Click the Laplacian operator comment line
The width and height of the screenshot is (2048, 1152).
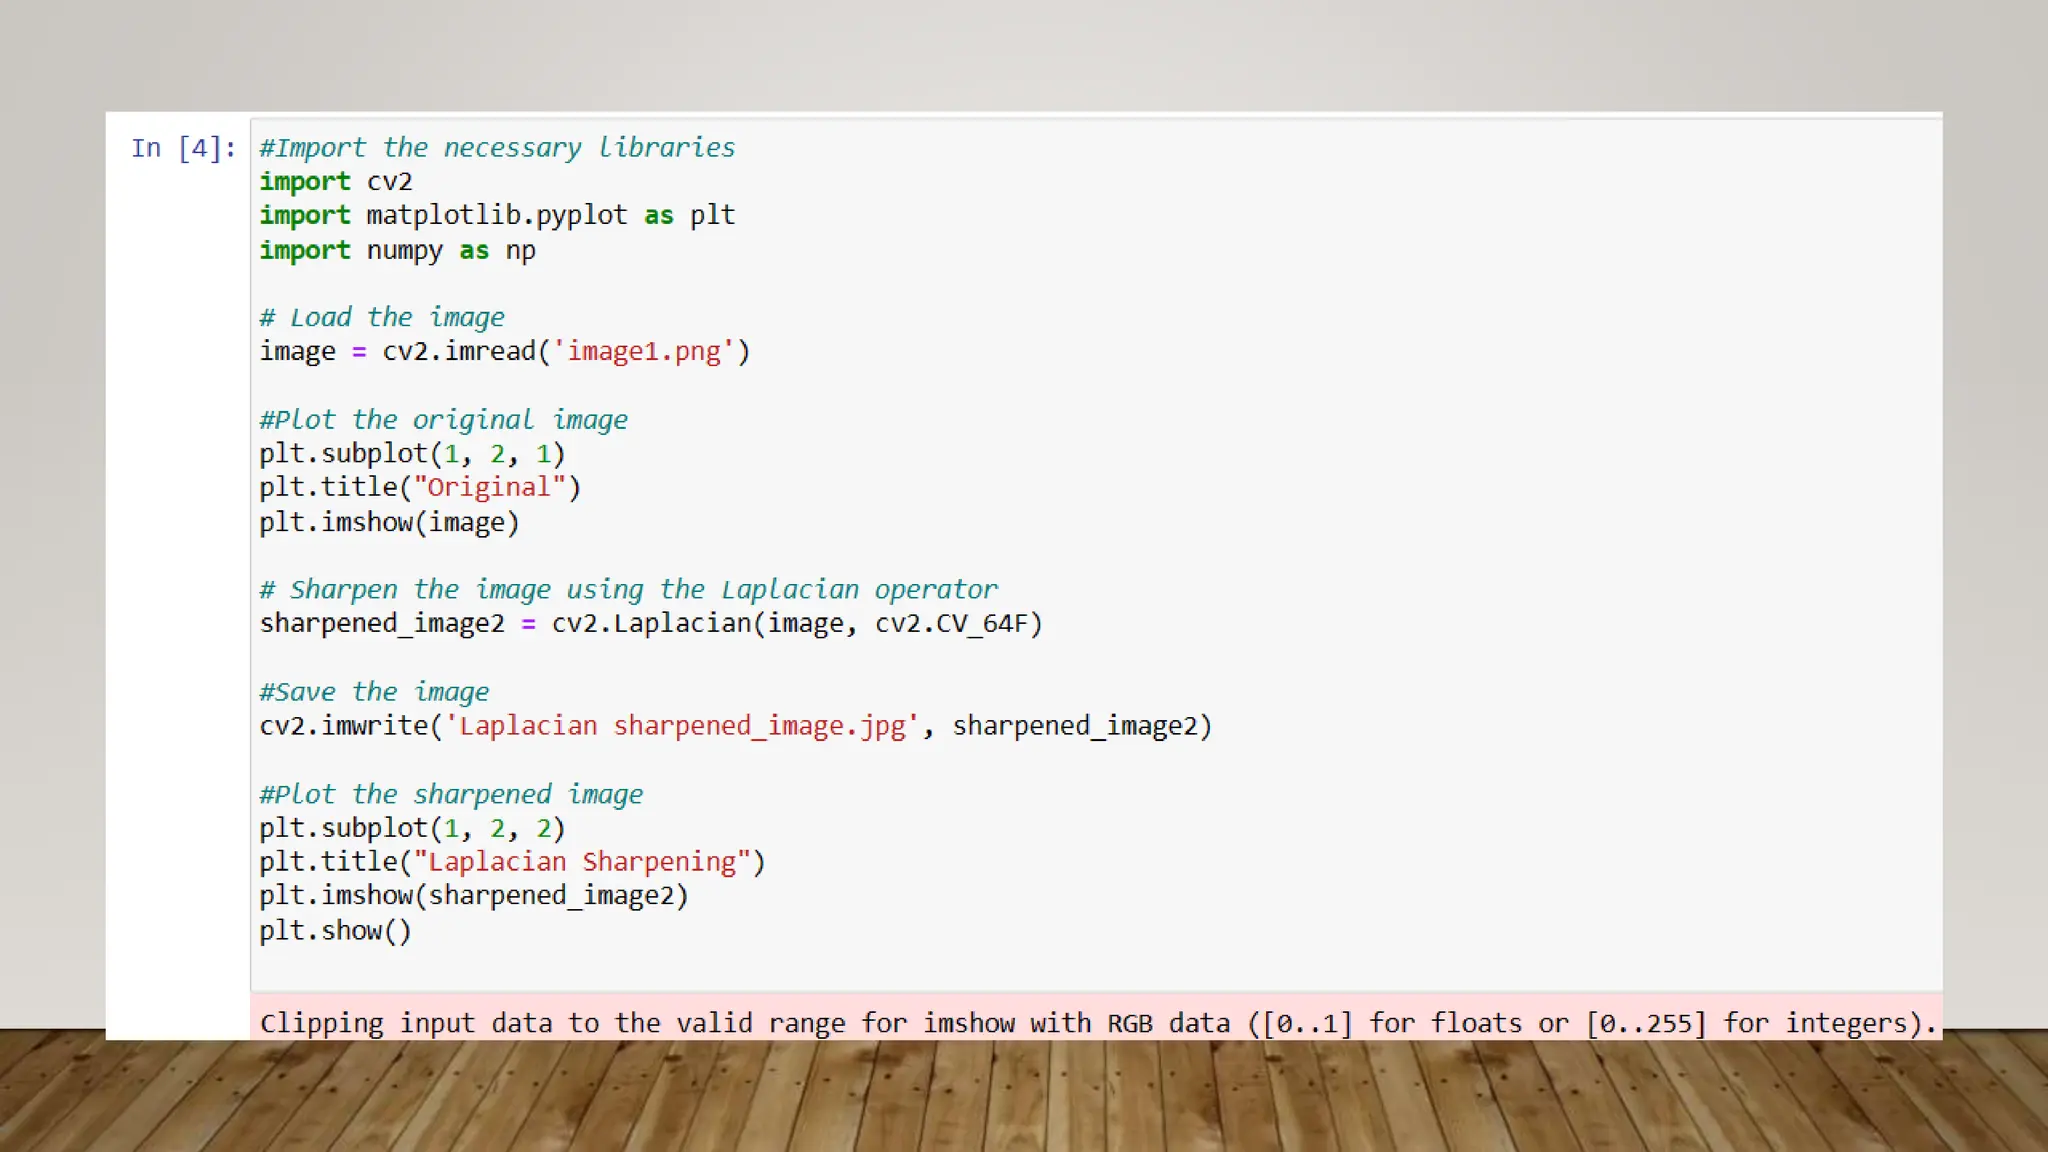tap(628, 590)
